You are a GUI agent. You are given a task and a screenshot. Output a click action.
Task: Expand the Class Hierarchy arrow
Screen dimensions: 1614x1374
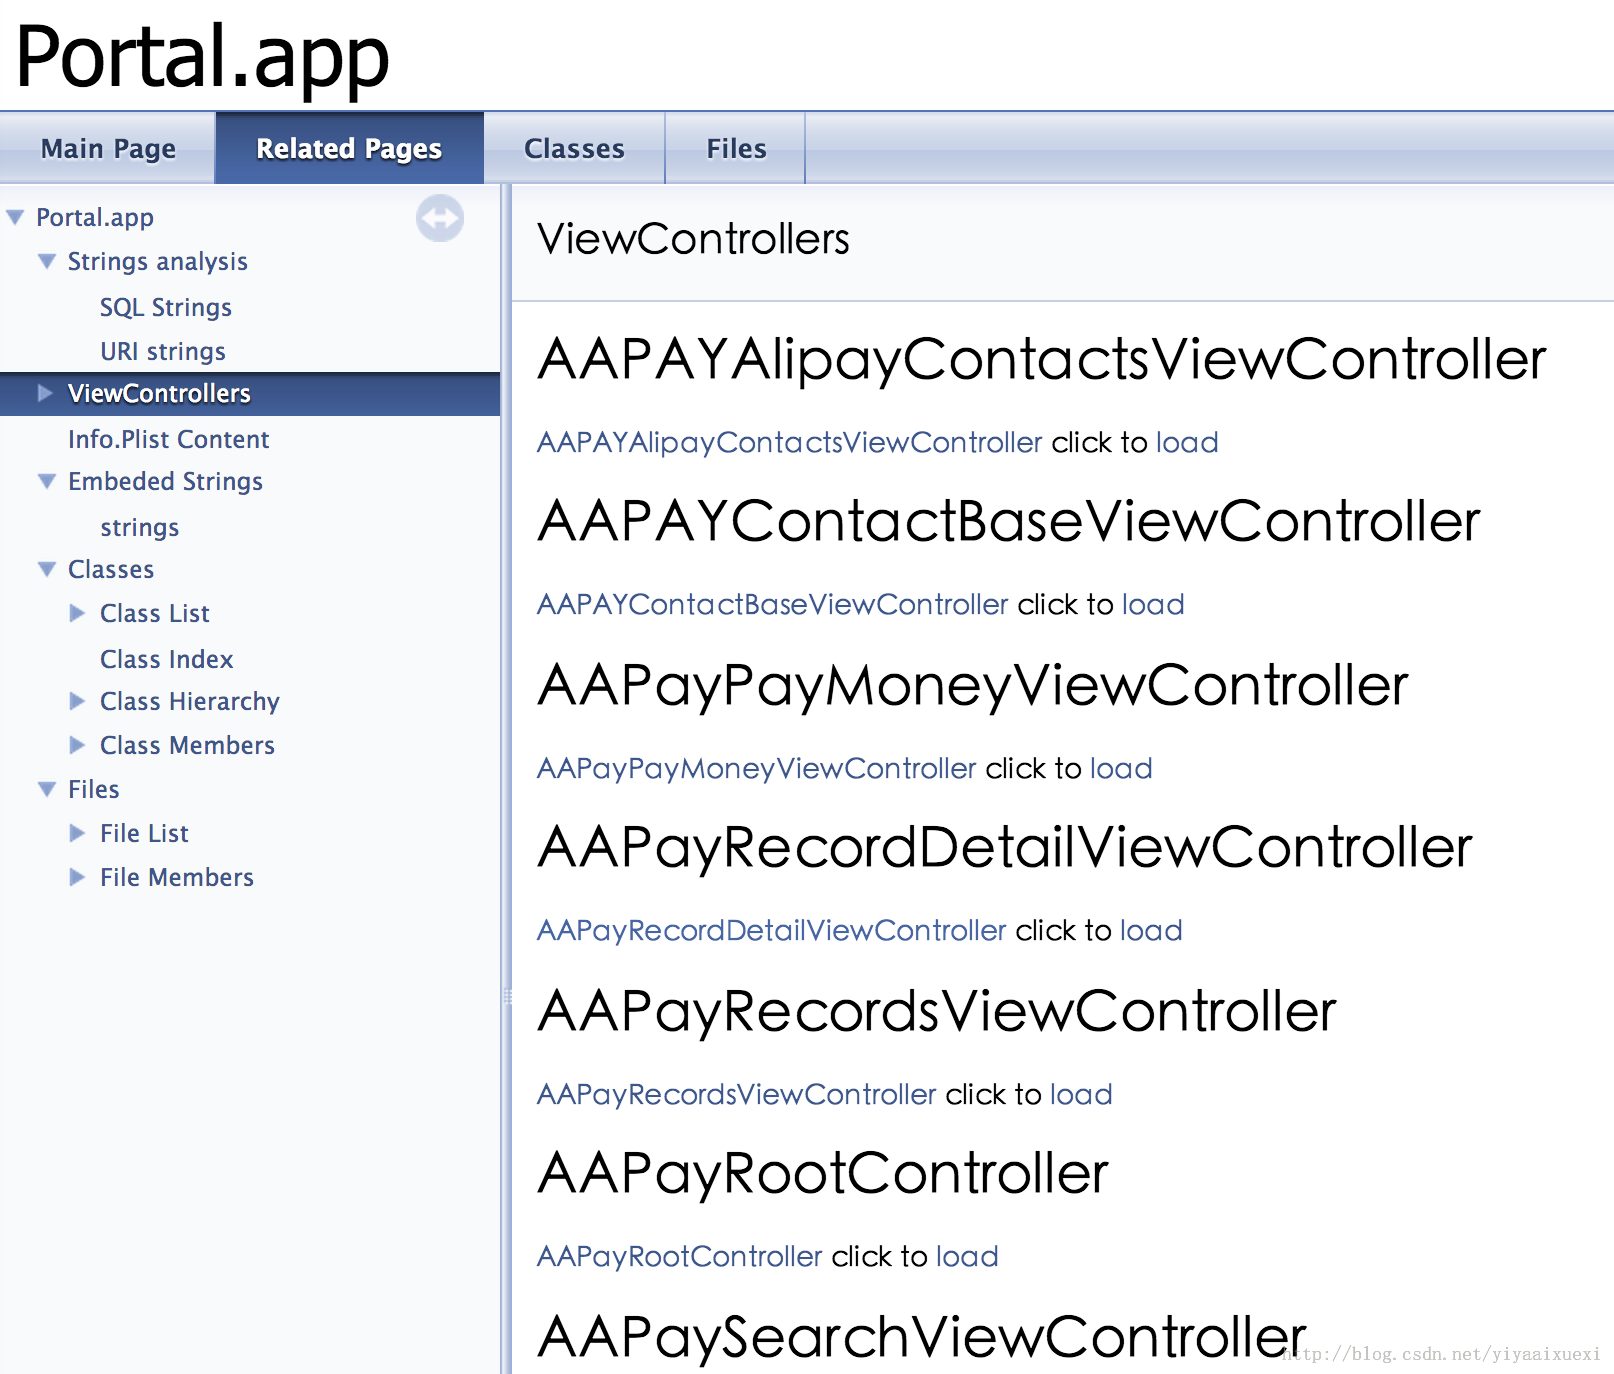pos(77,701)
